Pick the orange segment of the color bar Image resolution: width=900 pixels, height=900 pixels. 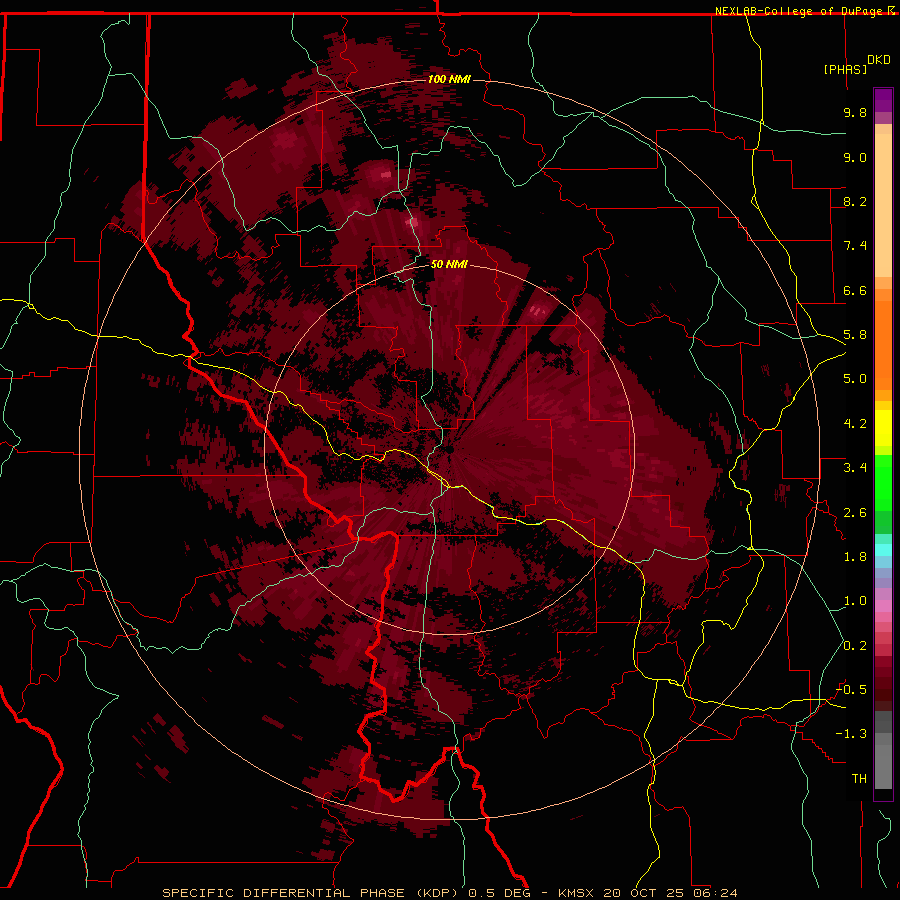coord(883,344)
